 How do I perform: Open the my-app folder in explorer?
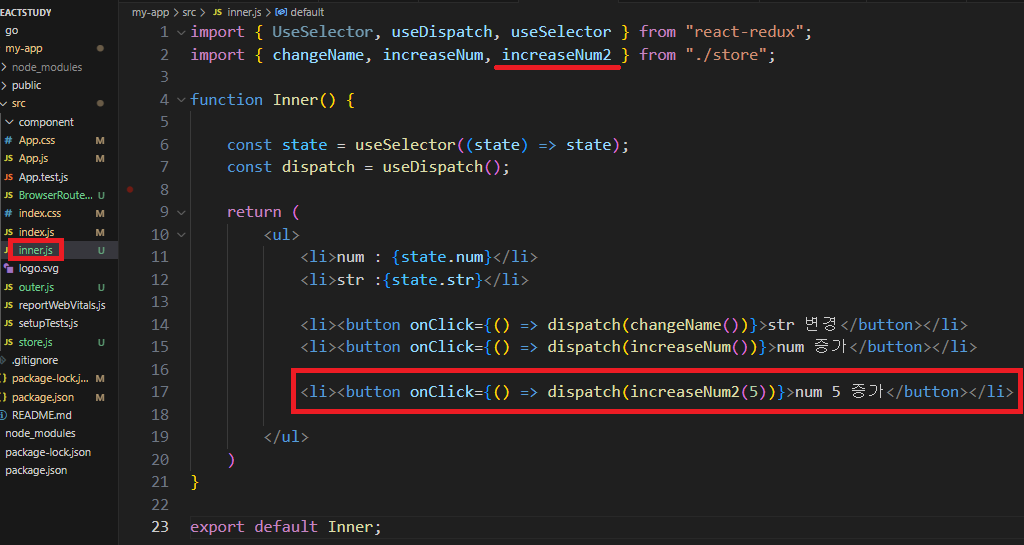[x=24, y=48]
